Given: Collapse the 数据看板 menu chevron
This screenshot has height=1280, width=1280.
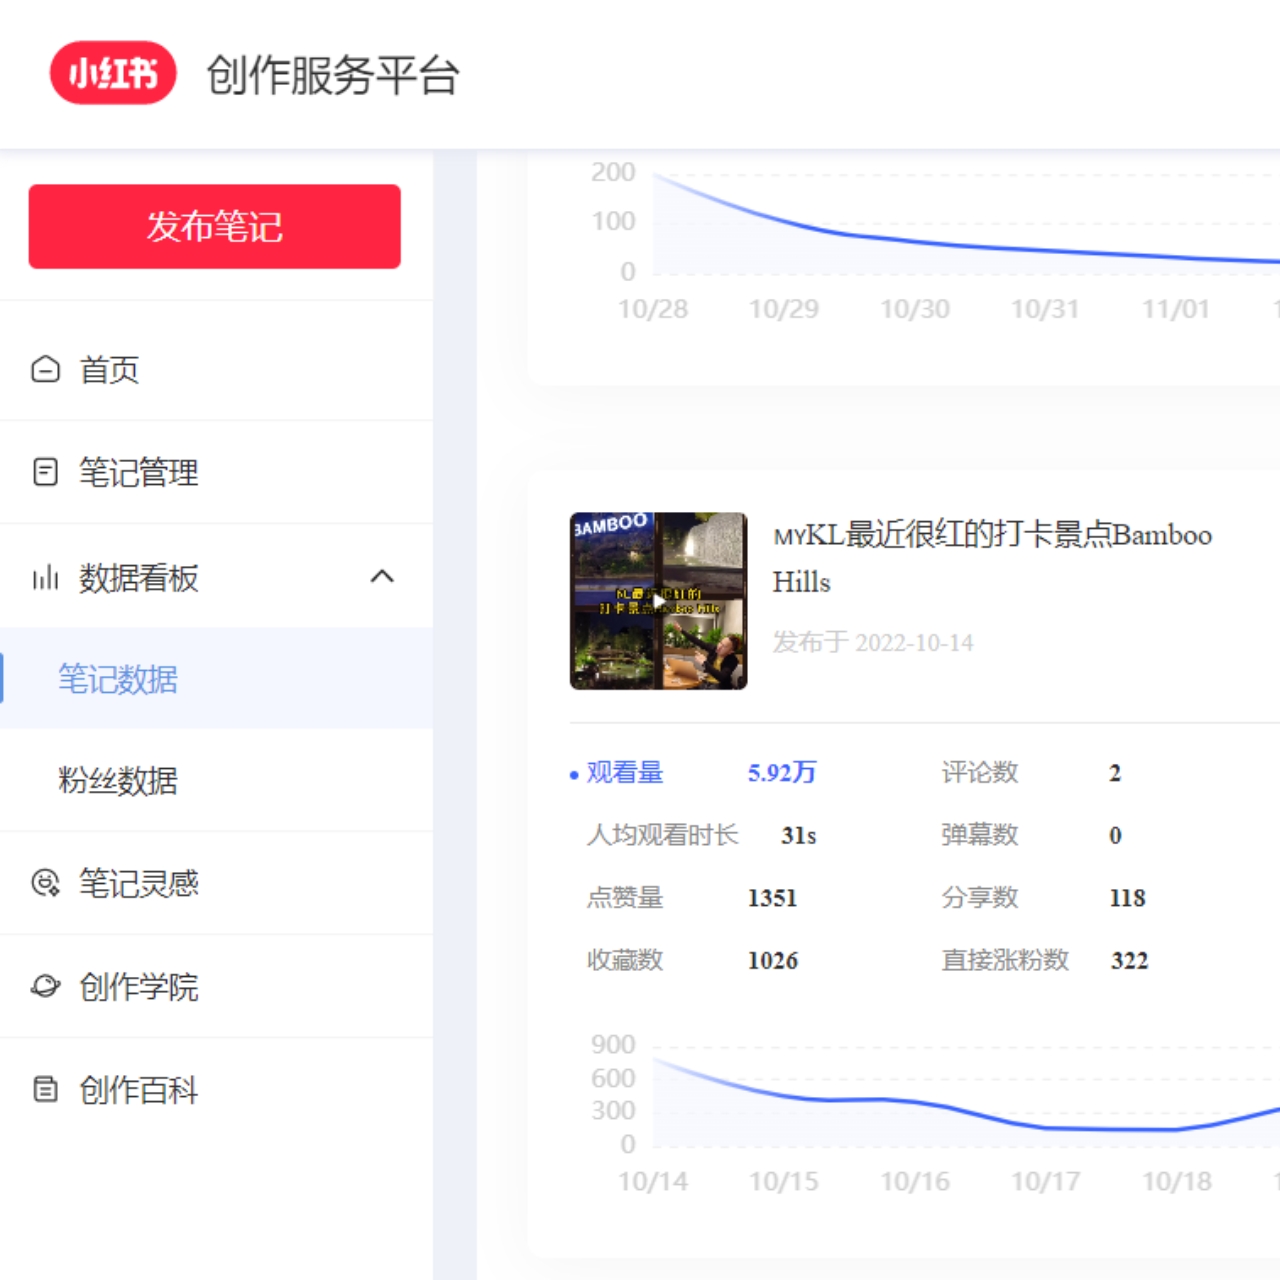Looking at the screenshot, I should 382,577.
